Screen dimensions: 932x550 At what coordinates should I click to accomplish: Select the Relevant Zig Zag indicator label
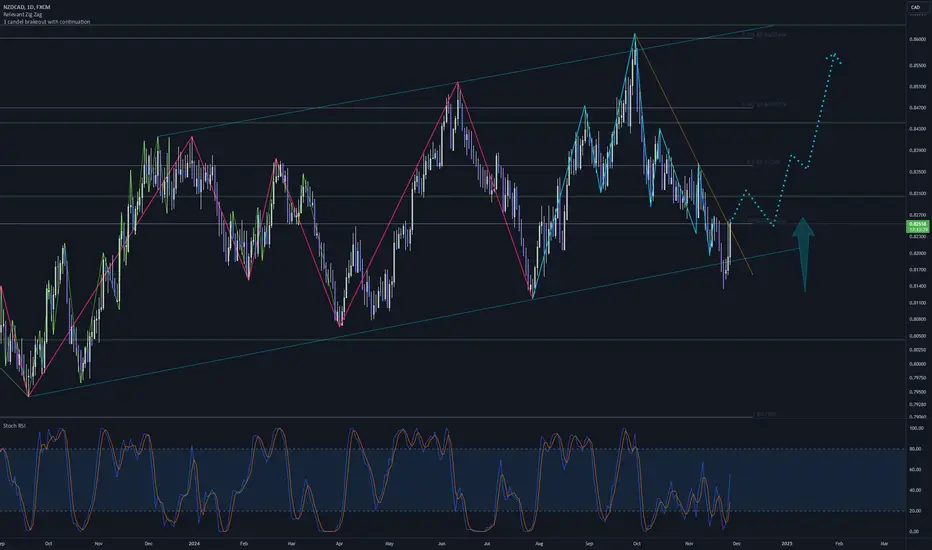pyautogui.click(x=23, y=14)
